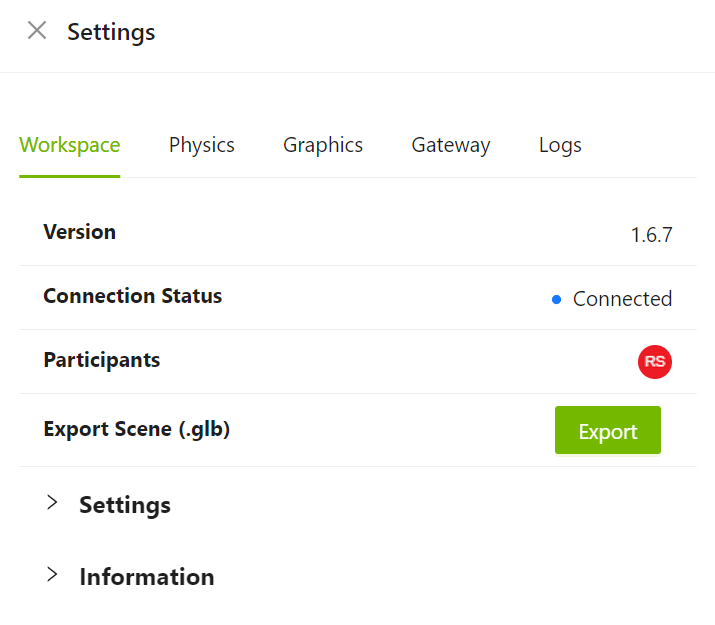The height and width of the screenshot is (625, 715).
Task: Switch to the Physics tab
Action: click(x=202, y=145)
